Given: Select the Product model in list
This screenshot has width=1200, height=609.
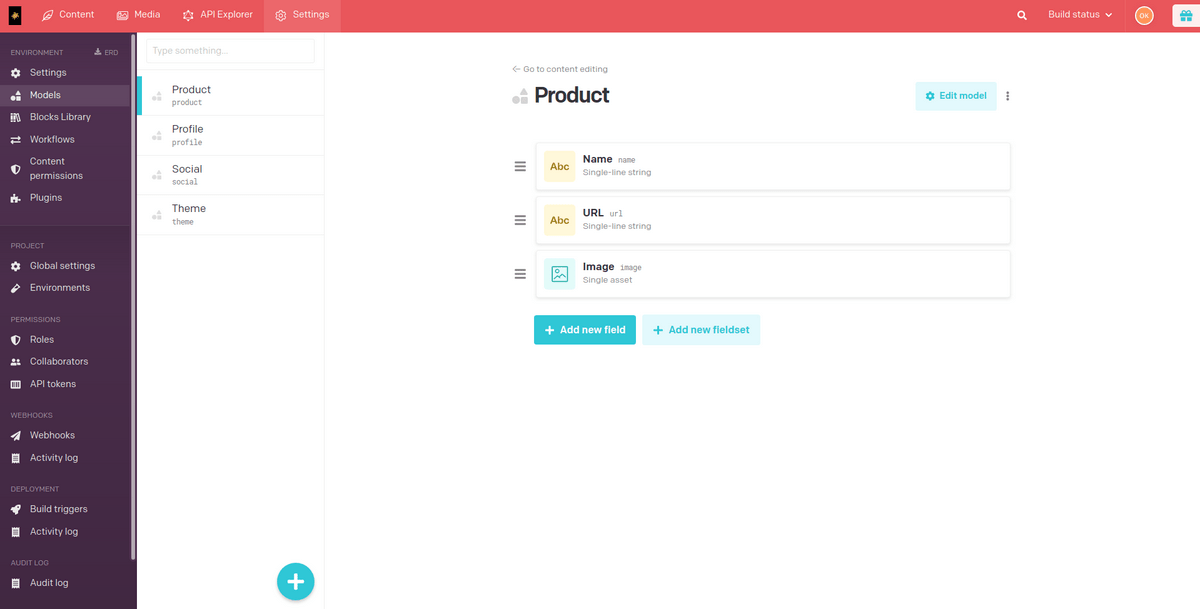Looking at the screenshot, I should click(230, 95).
